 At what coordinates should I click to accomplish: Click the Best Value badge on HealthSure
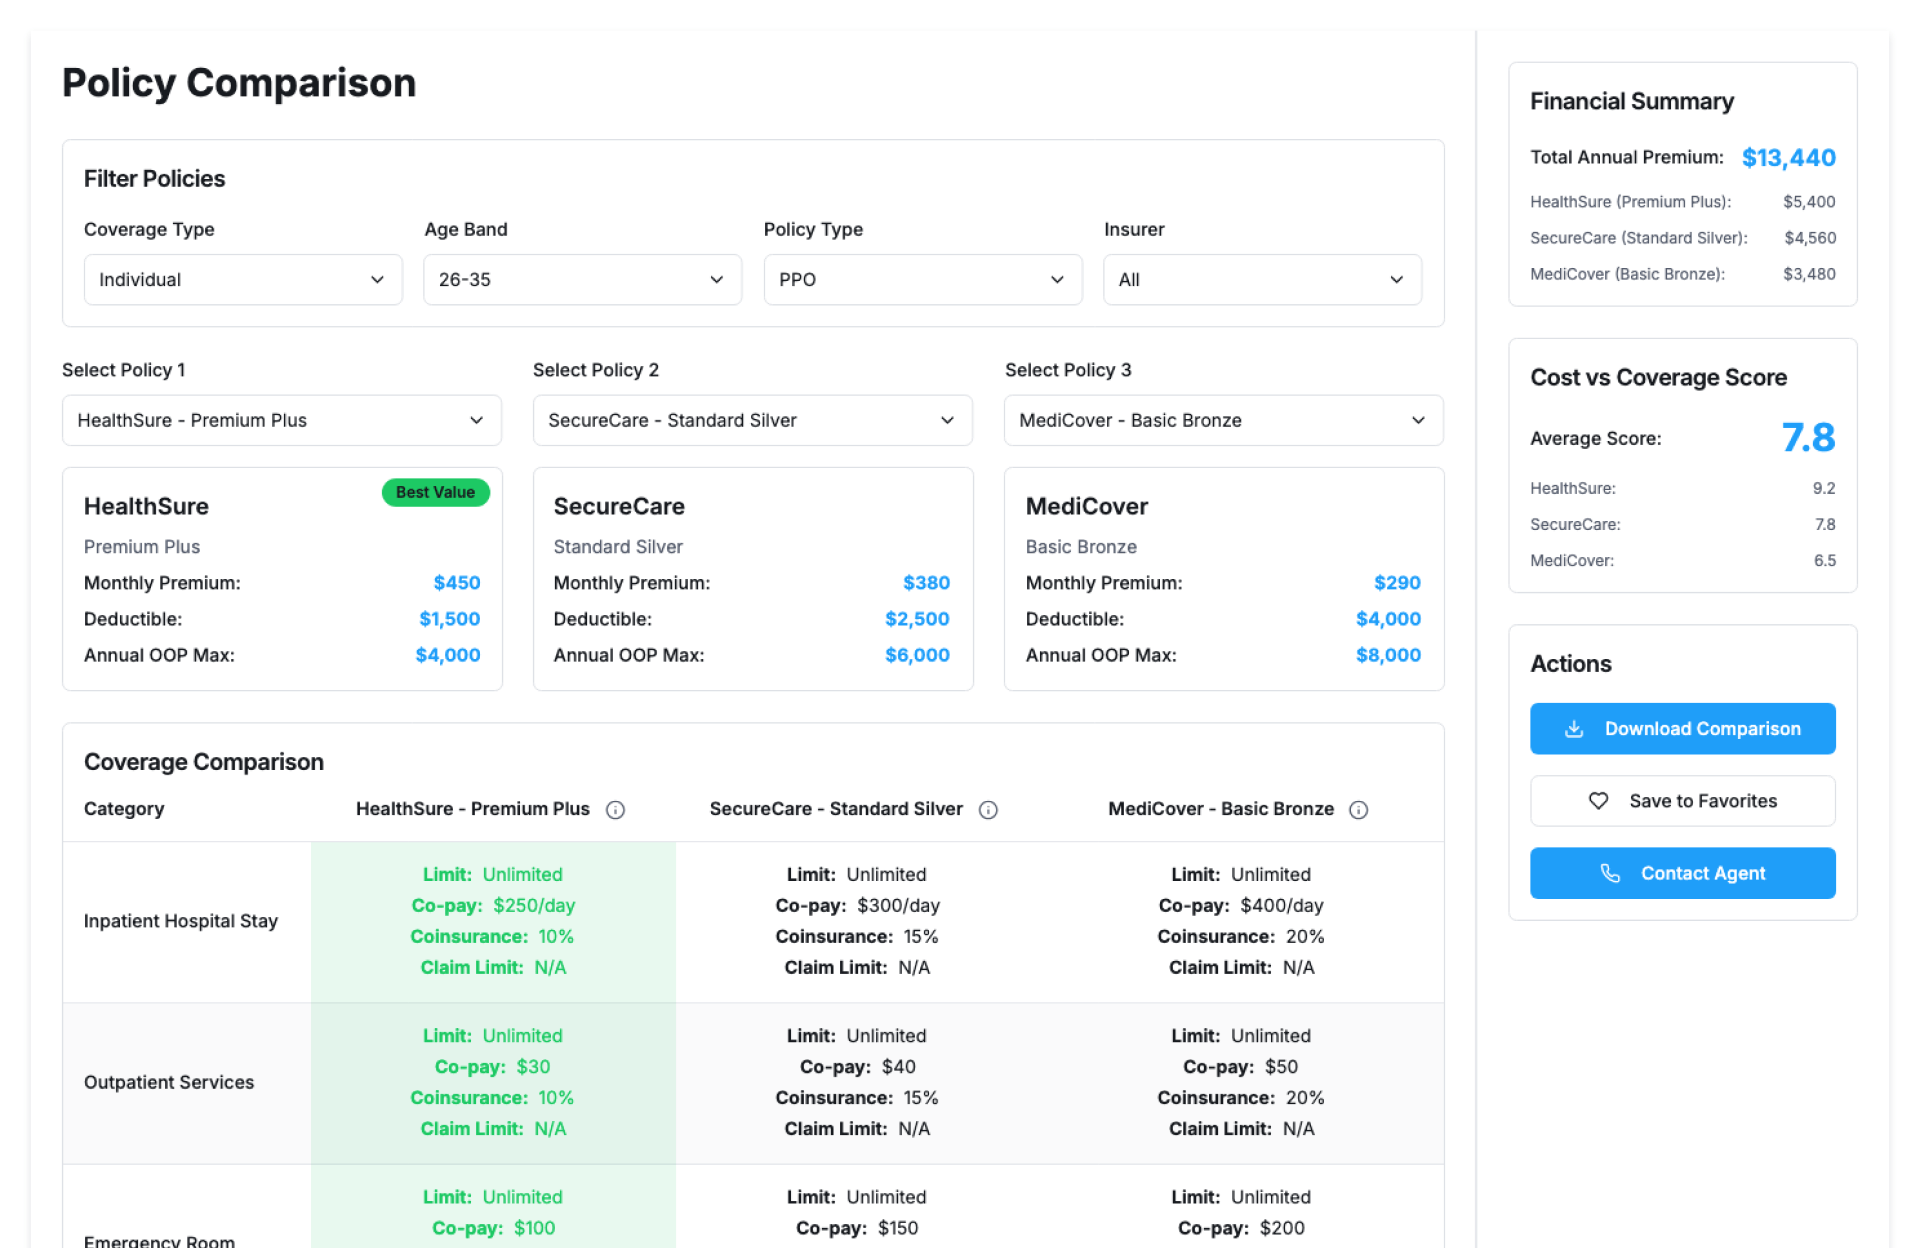click(x=435, y=492)
